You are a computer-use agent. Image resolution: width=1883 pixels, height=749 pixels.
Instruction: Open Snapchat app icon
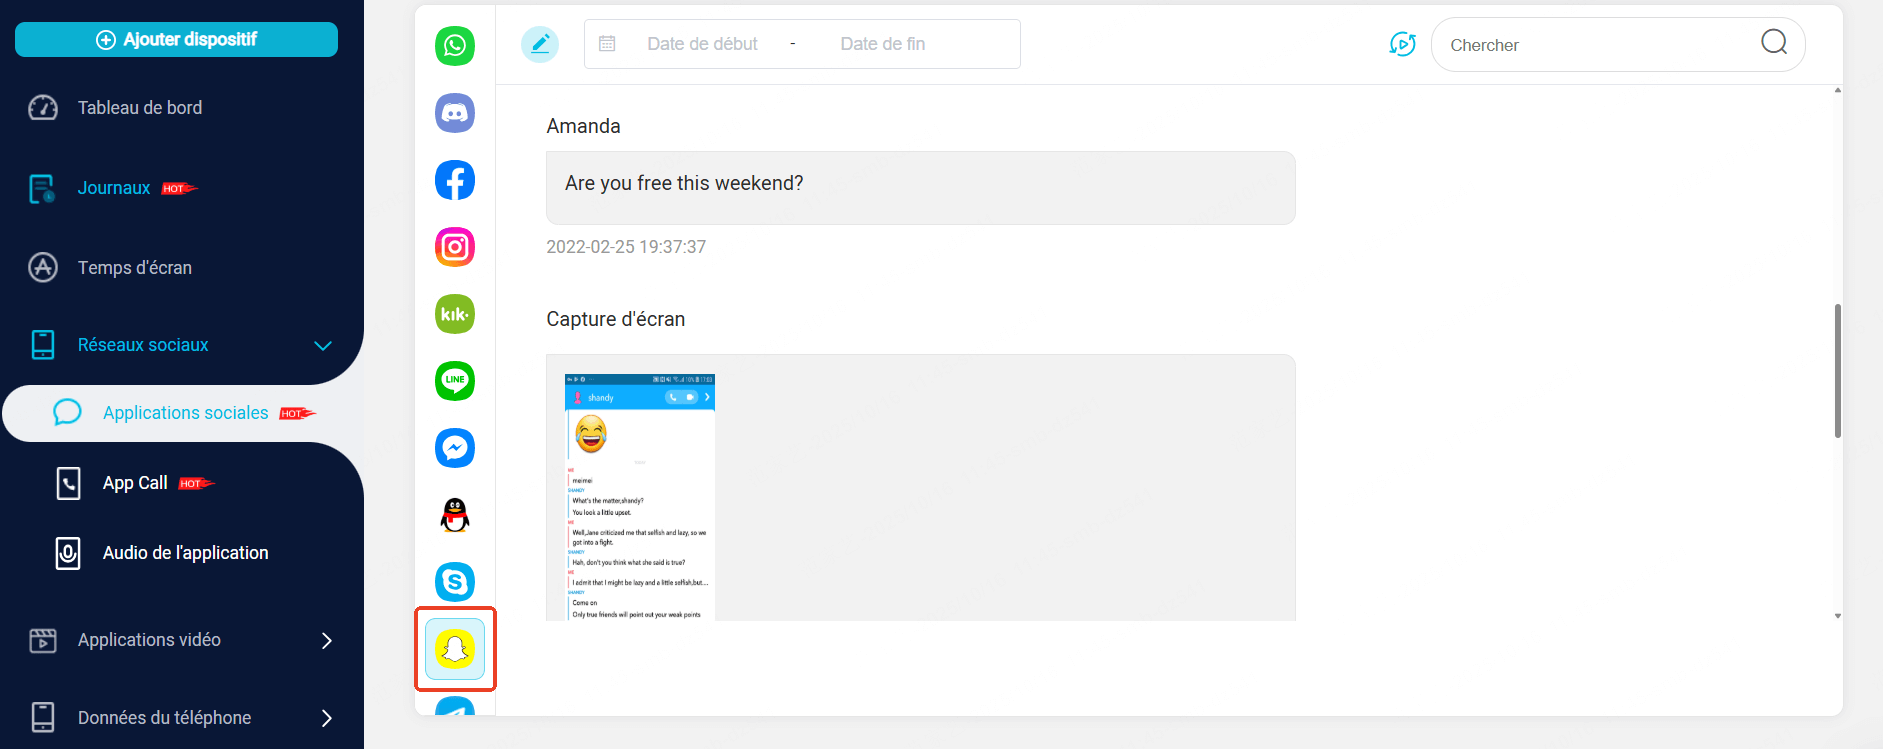click(455, 649)
